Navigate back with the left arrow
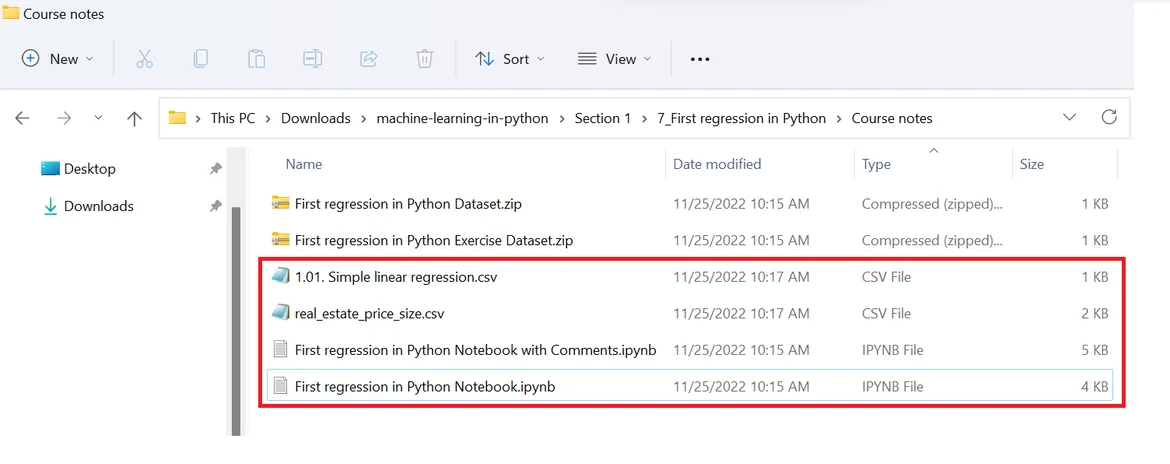This screenshot has height=464, width=1170. [22, 118]
